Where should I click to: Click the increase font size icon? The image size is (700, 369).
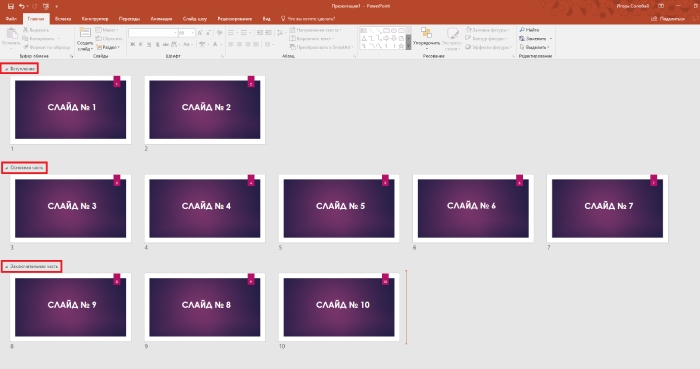pyautogui.click(x=200, y=33)
